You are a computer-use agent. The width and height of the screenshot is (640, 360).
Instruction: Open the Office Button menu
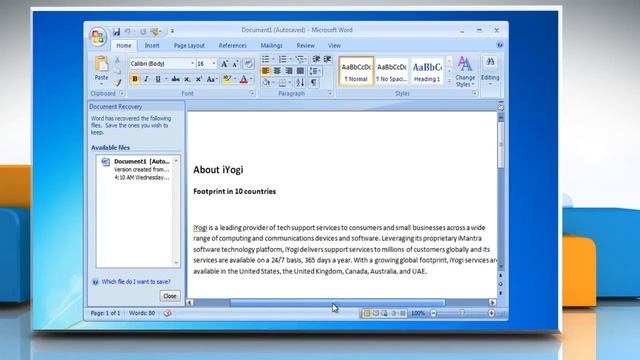(98, 37)
